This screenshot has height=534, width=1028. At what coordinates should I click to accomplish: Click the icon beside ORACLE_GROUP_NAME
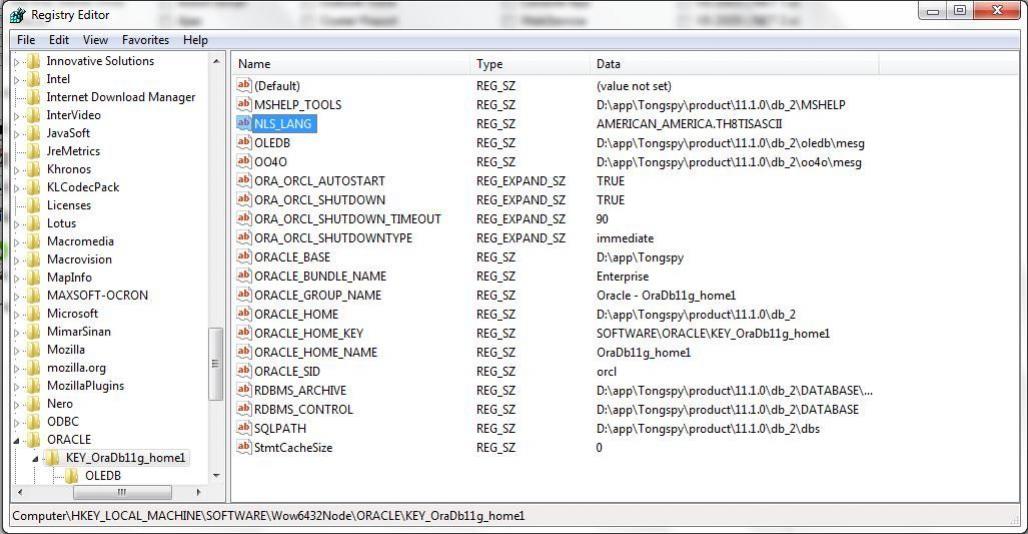tap(244, 294)
